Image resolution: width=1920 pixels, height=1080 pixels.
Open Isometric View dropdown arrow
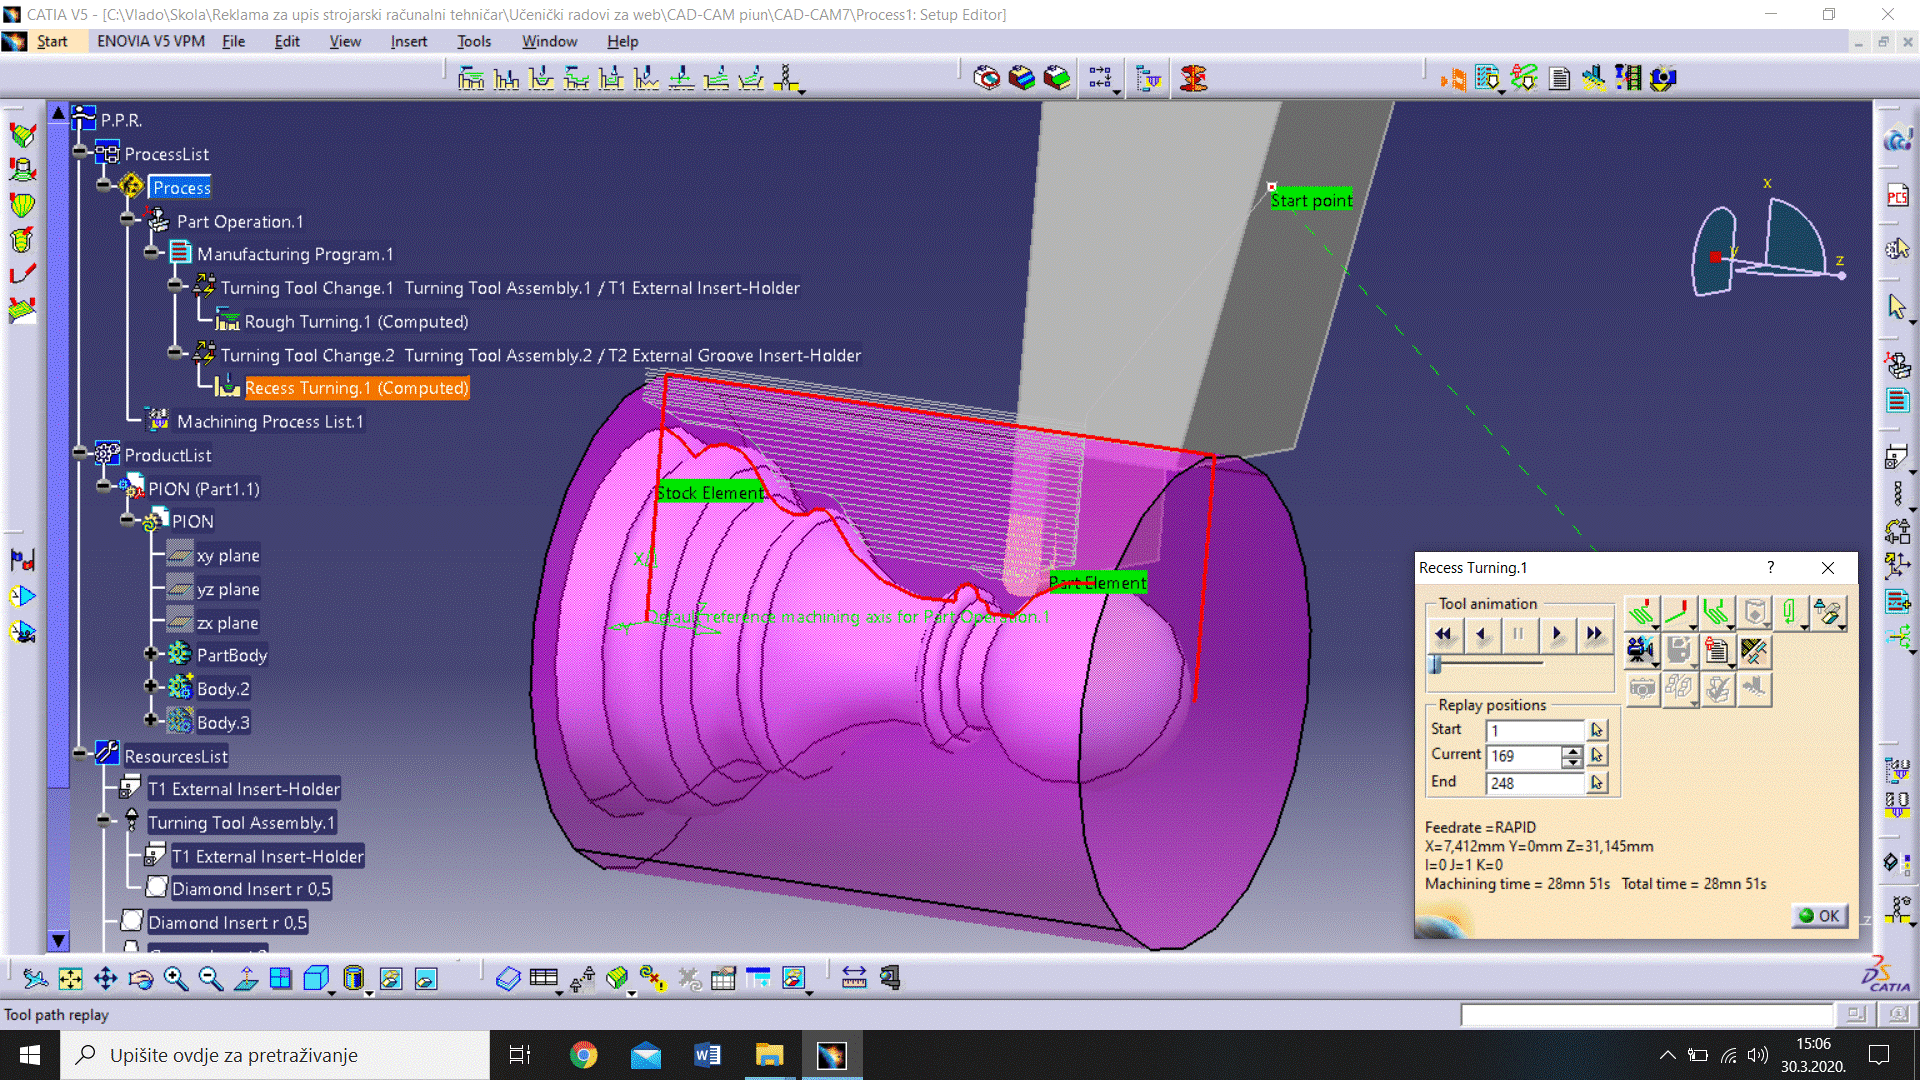tap(334, 992)
